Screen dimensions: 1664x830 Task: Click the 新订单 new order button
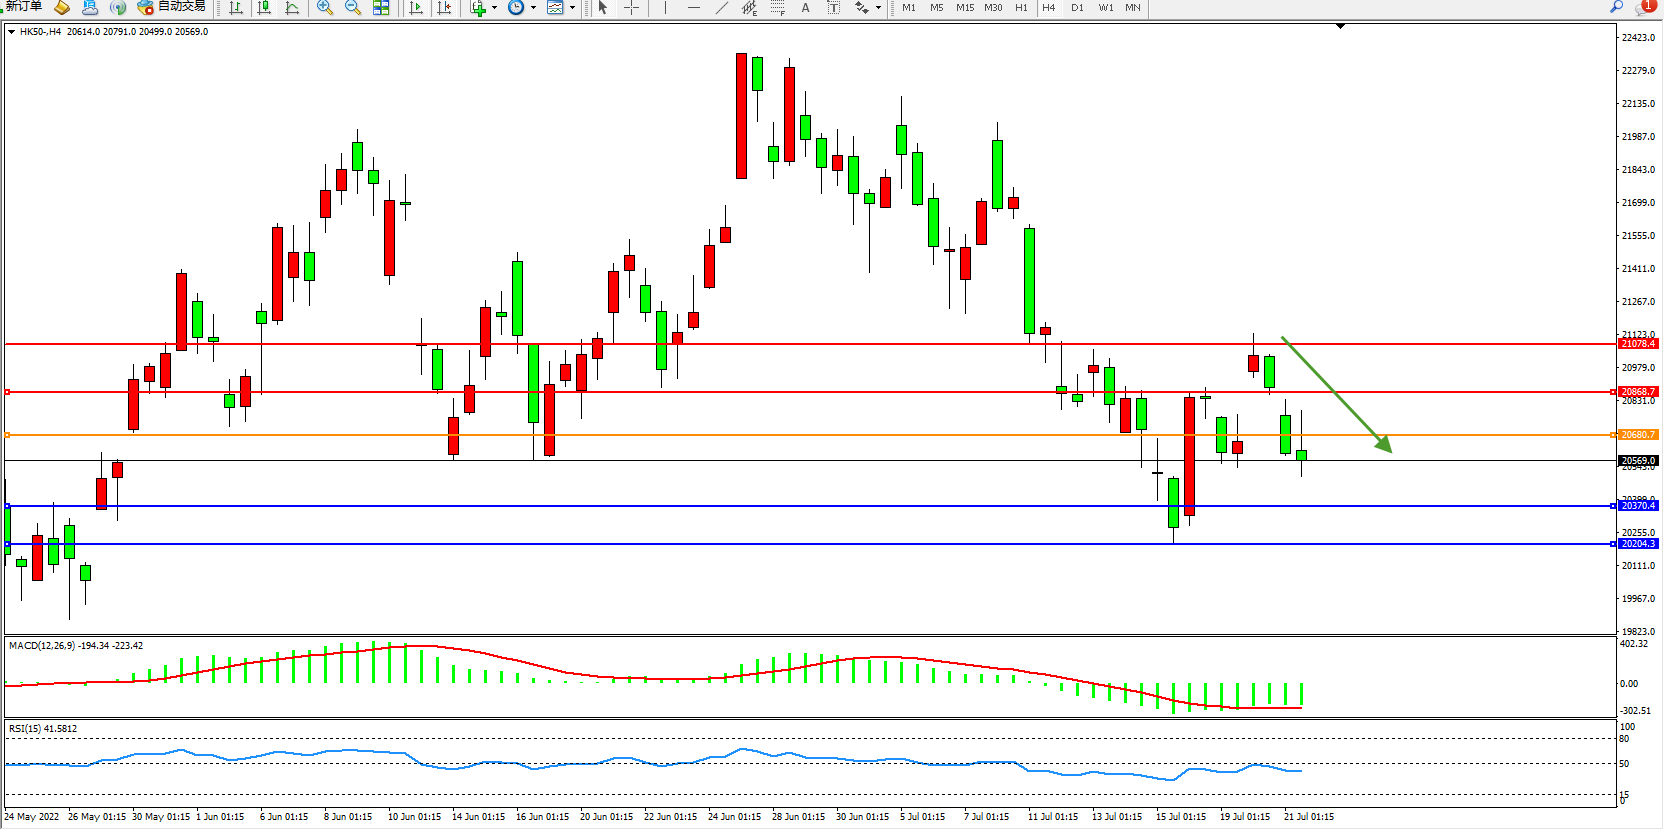tap(24, 7)
